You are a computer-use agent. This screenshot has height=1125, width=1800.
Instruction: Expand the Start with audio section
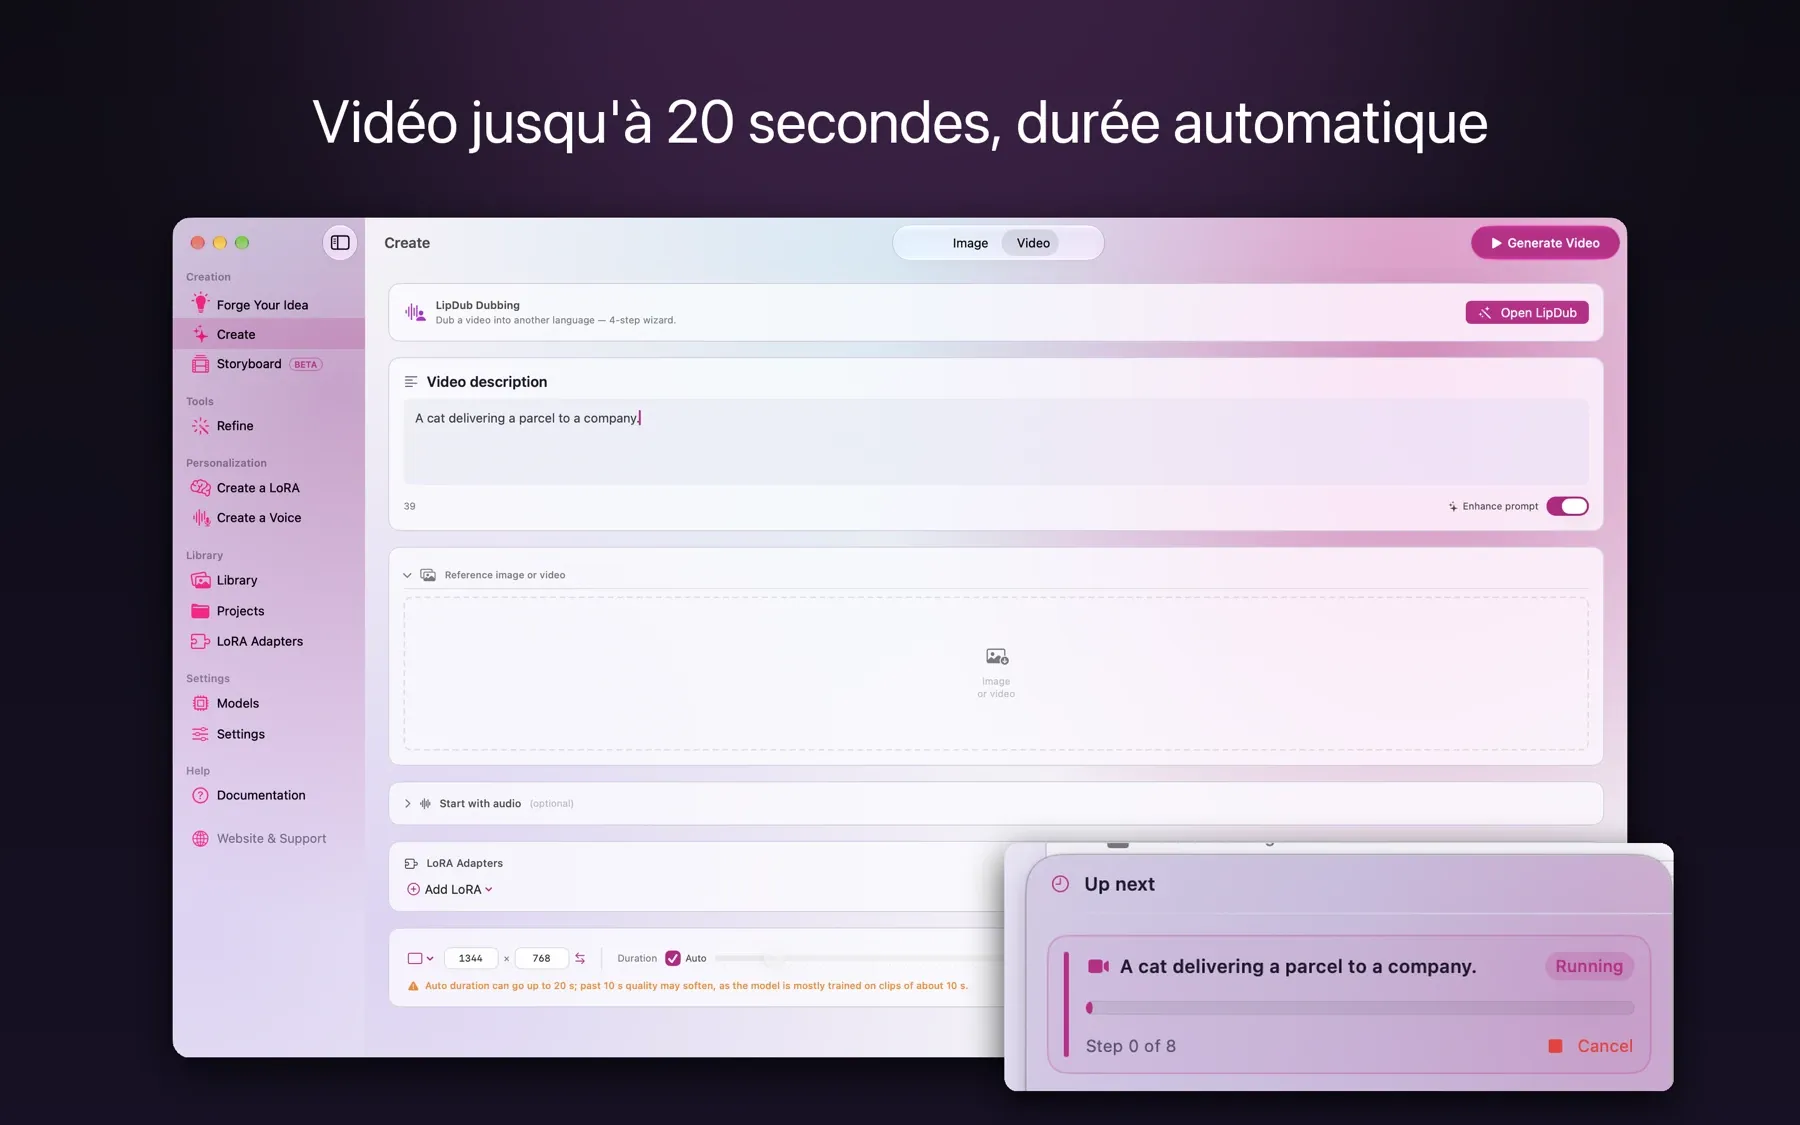[x=407, y=803]
